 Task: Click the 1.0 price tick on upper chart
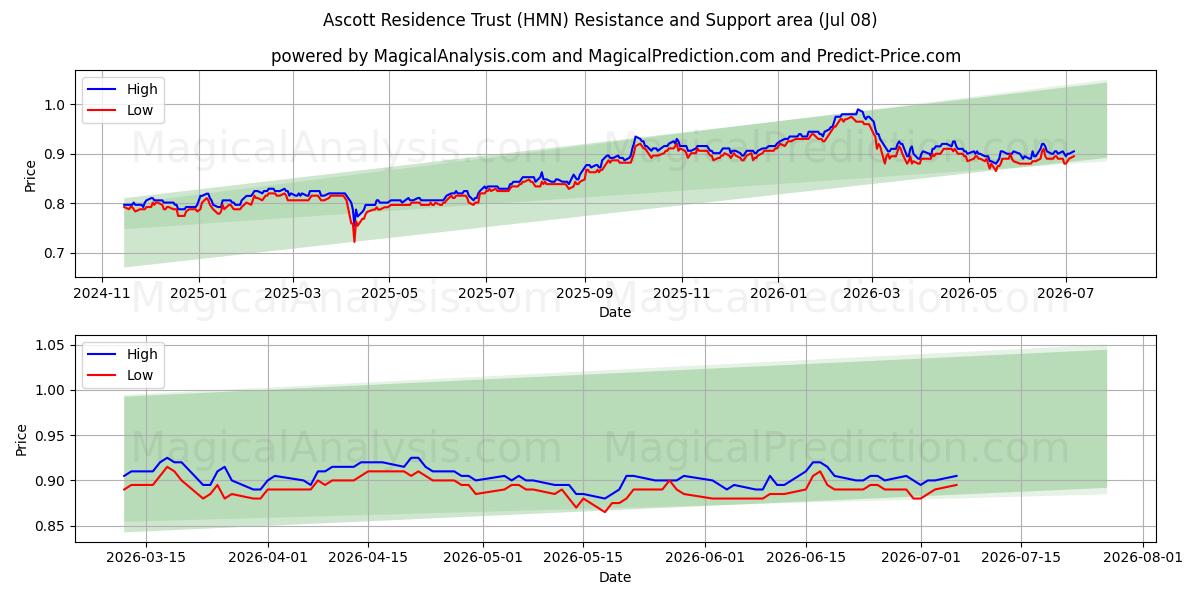56,105
